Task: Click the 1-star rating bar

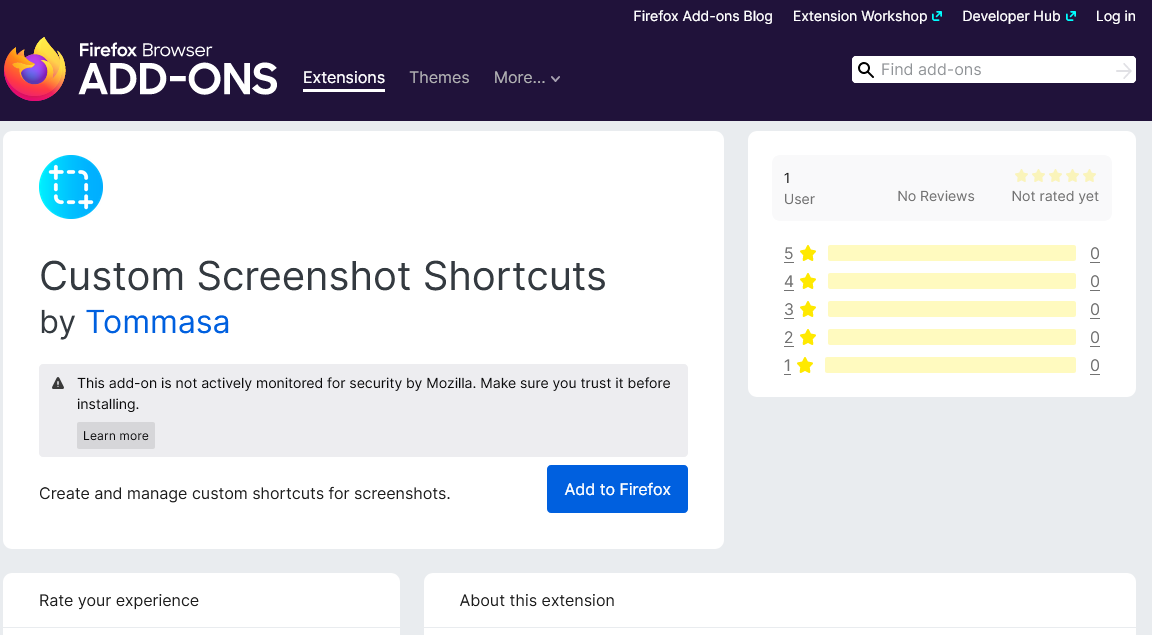Action: (950, 365)
